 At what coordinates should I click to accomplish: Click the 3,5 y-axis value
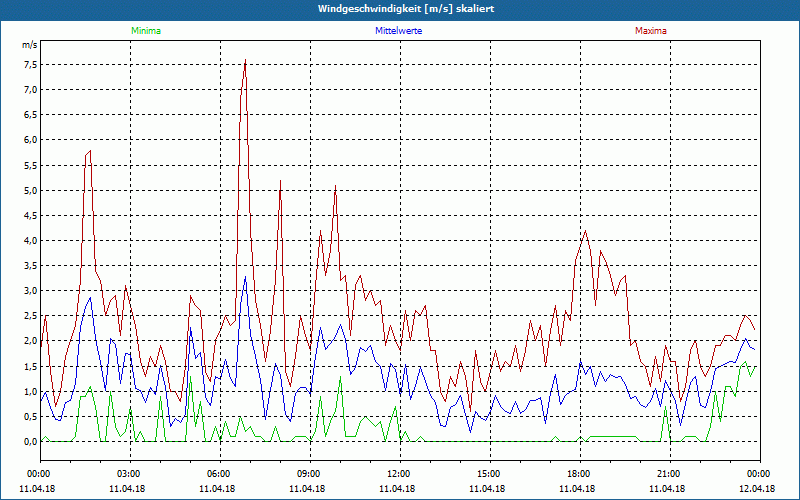click(31, 266)
